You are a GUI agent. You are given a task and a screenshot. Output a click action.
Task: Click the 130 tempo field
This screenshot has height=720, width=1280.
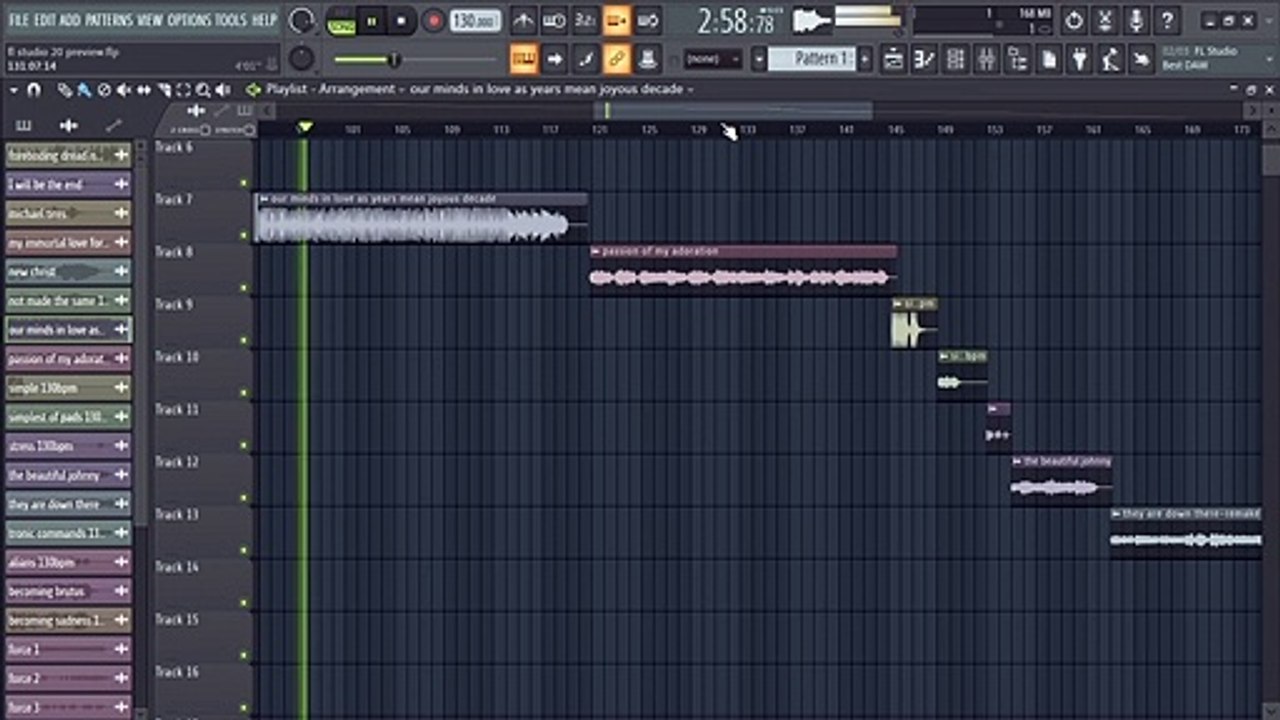[x=476, y=20]
